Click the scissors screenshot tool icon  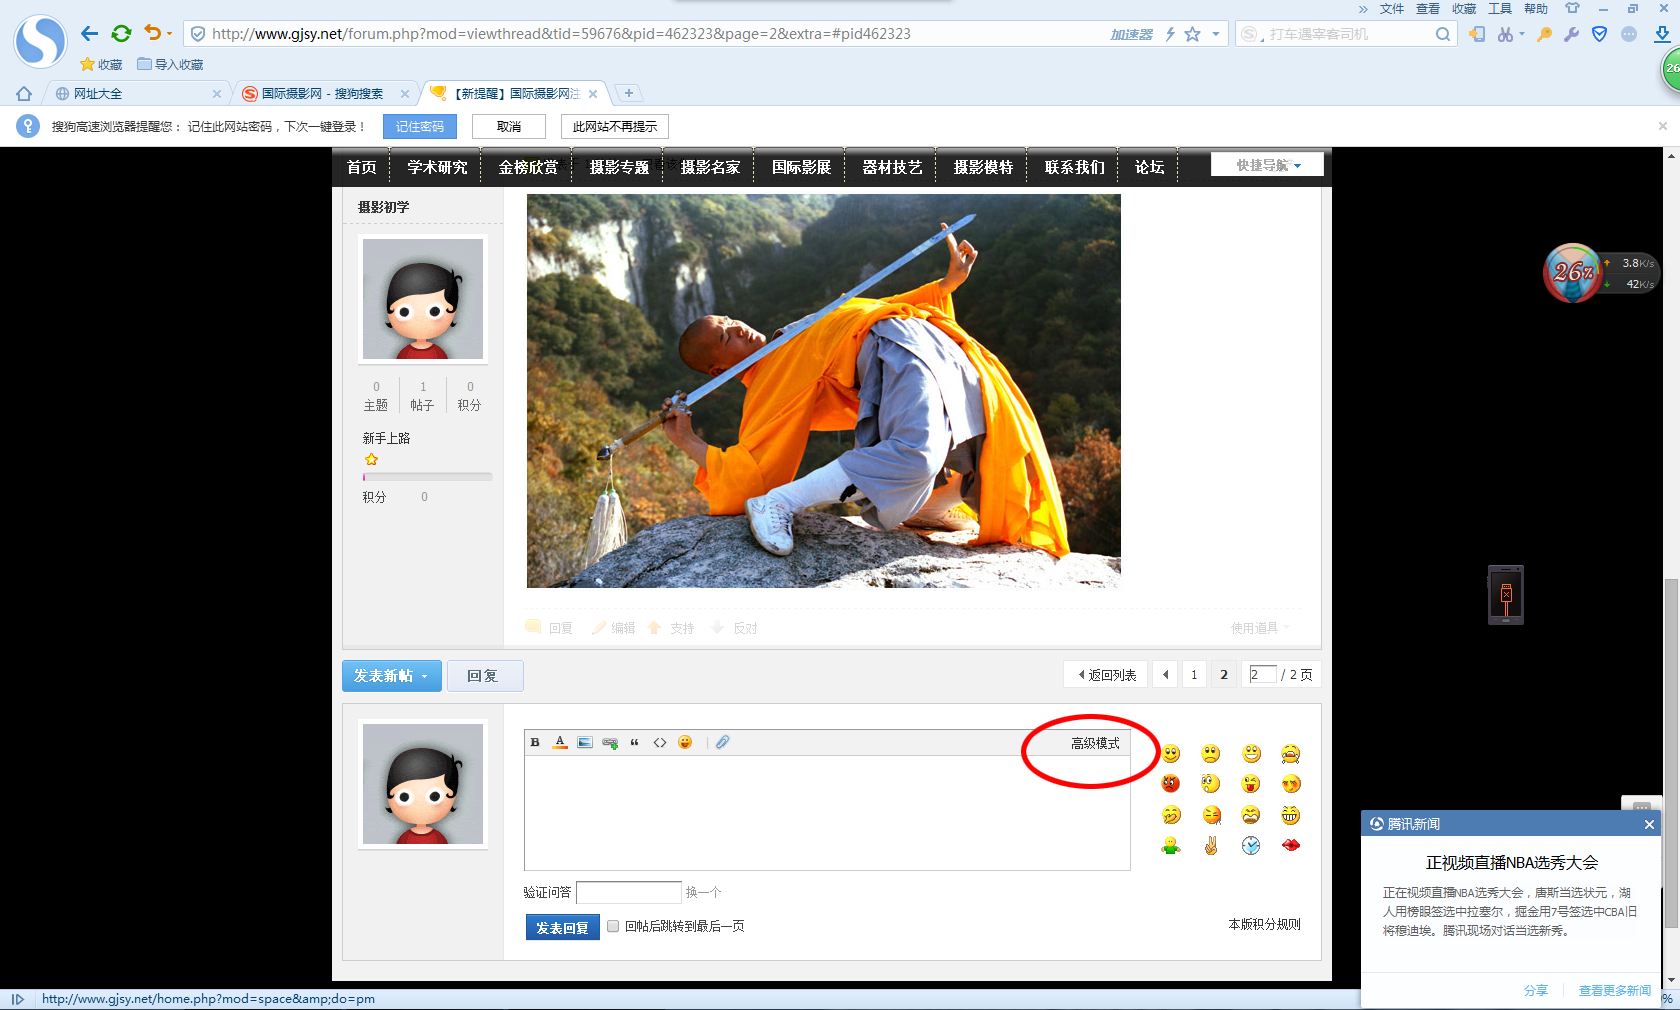tap(1505, 34)
